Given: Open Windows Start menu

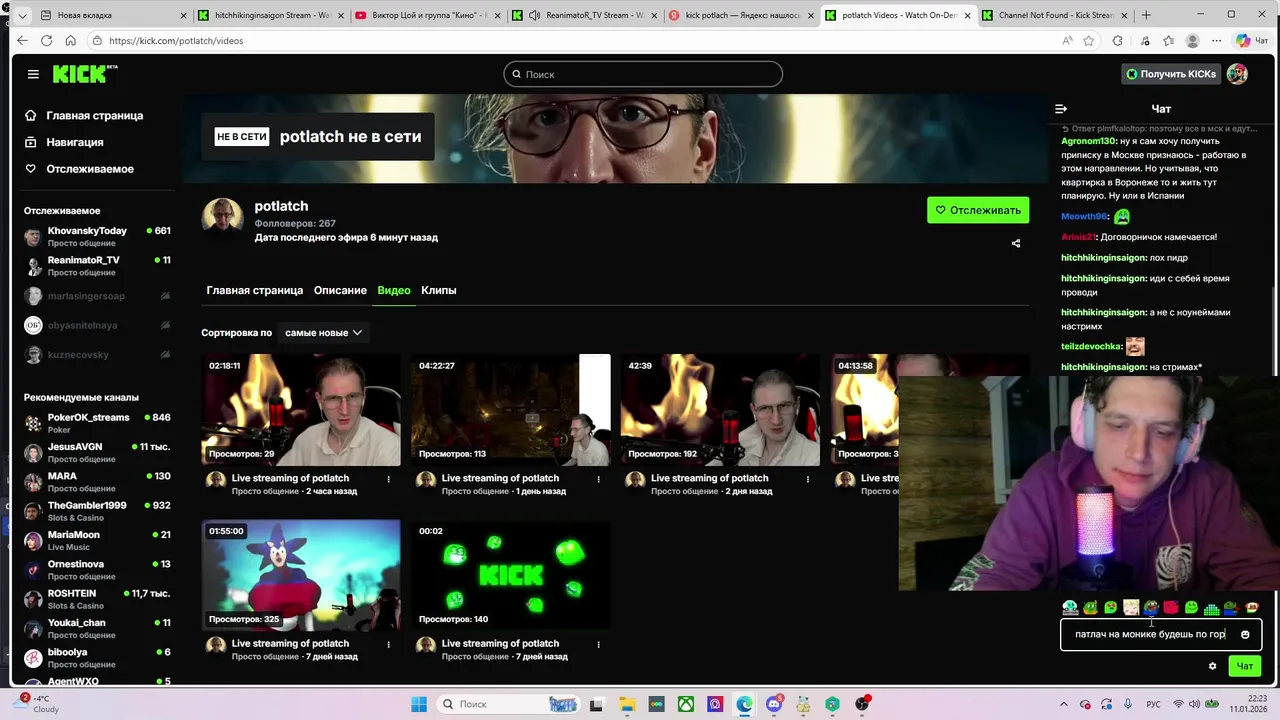Looking at the screenshot, I should pos(419,704).
